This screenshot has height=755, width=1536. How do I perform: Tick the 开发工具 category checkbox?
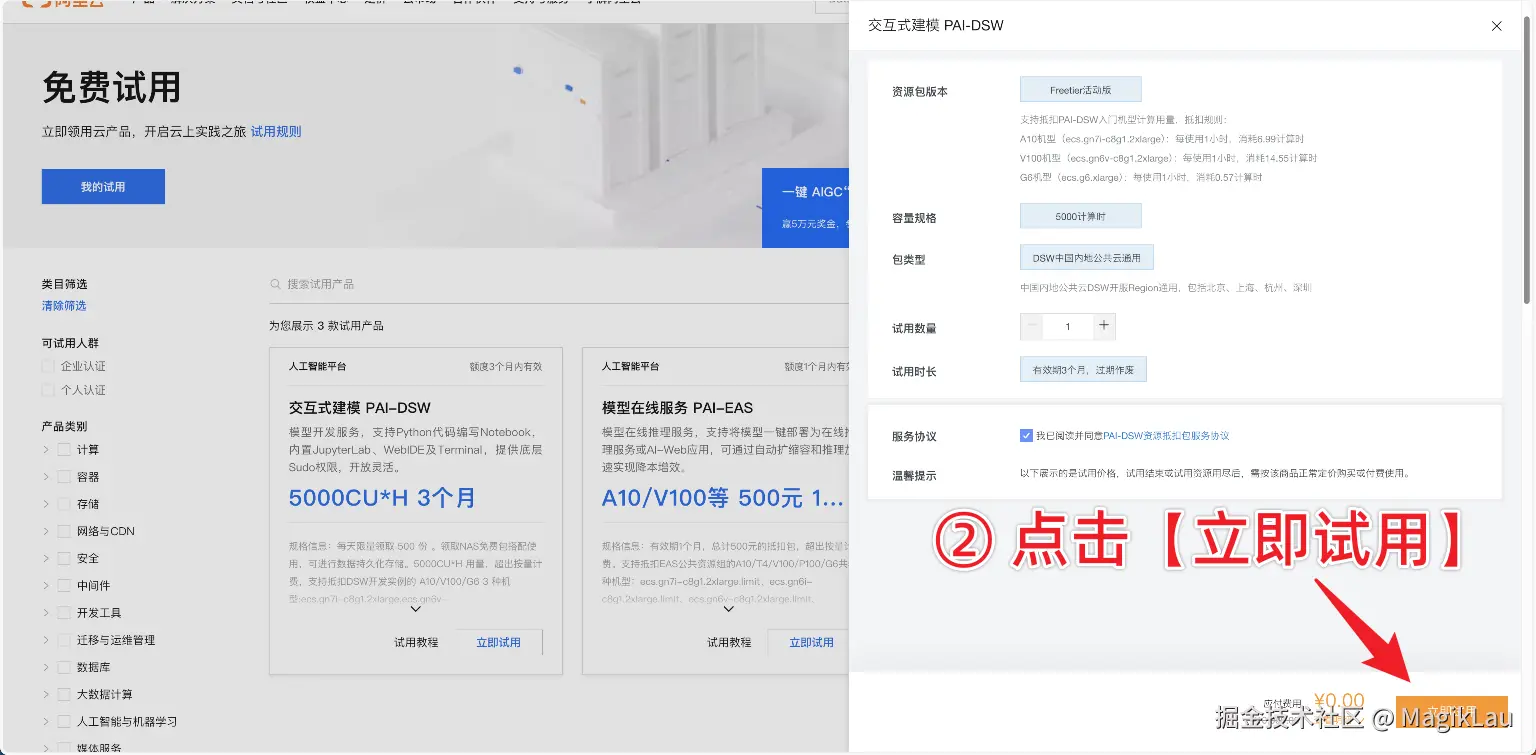pos(64,612)
